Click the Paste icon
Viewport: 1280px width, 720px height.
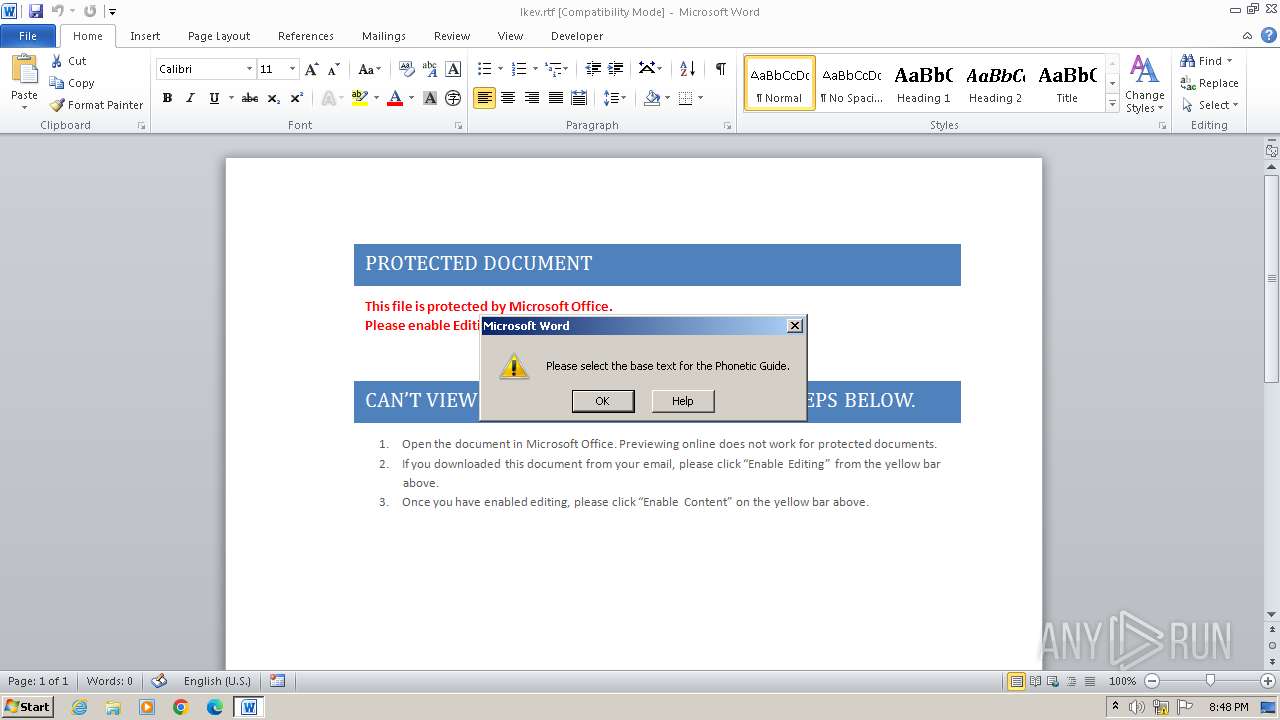[24, 70]
